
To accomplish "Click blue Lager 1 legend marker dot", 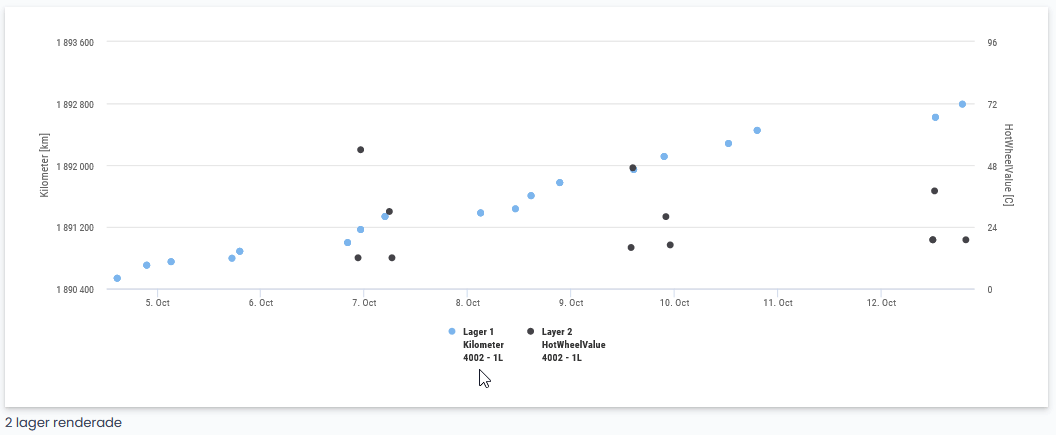I will pyautogui.click(x=452, y=331).
